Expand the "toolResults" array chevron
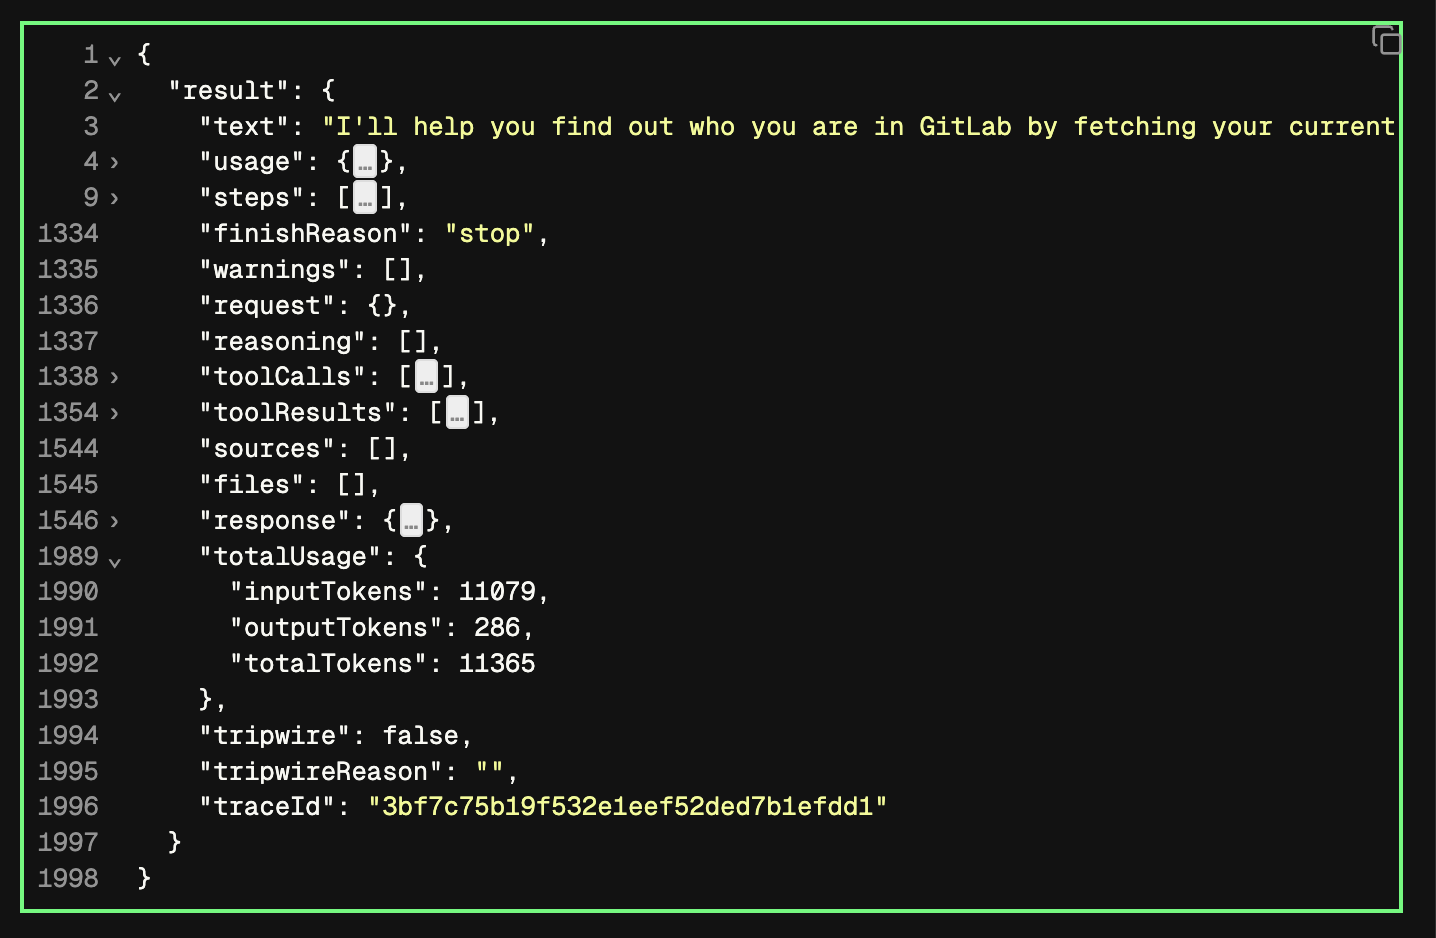This screenshot has height=938, width=1436. (x=115, y=413)
